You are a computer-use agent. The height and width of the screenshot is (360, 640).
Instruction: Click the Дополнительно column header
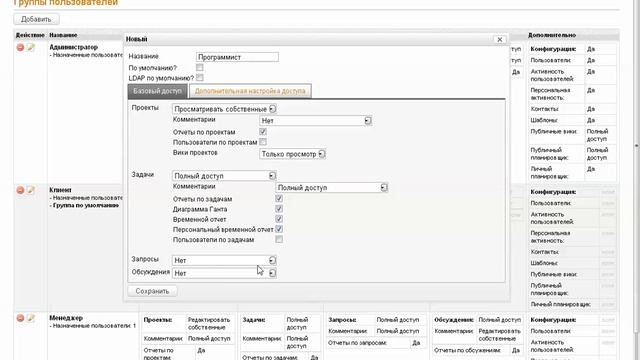pyautogui.click(x=552, y=36)
